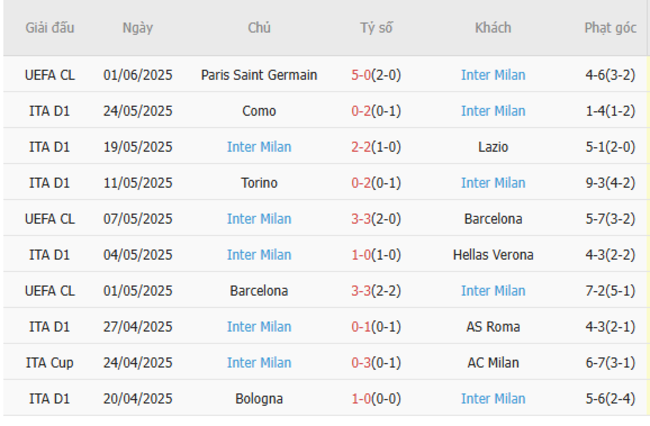Click Barcelona in the 07/05/2025 row
The height and width of the screenshot is (426, 650).
tap(493, 219)
